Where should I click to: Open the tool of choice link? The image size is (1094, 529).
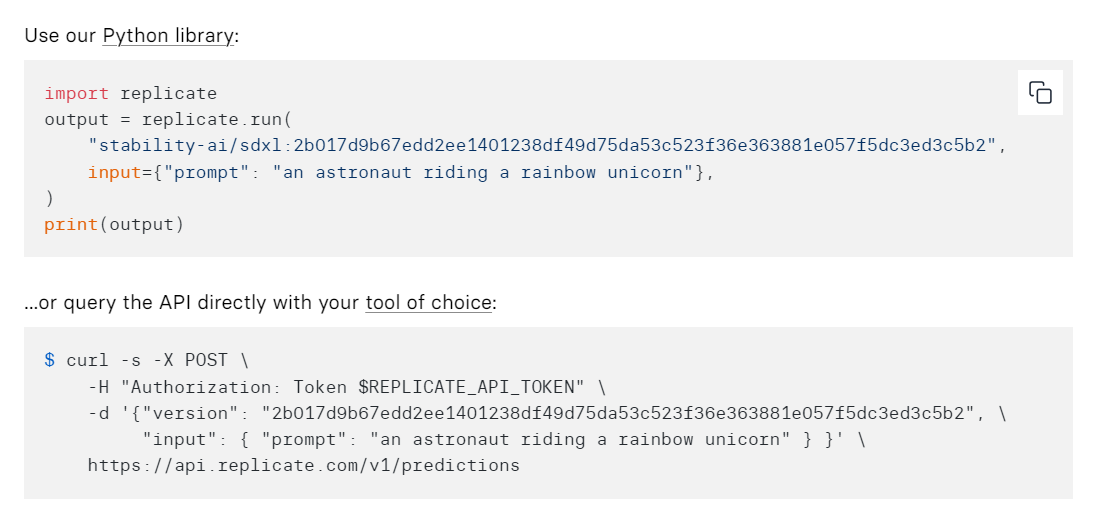[x=428, y=302]
